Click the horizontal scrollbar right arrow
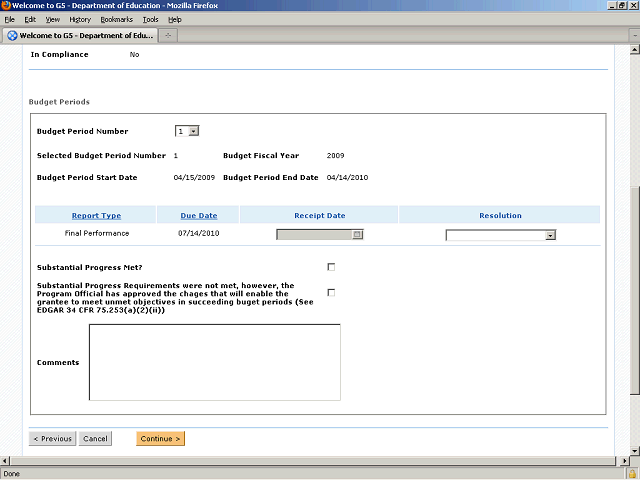This screenshot has width=640, height=480. 624,461
